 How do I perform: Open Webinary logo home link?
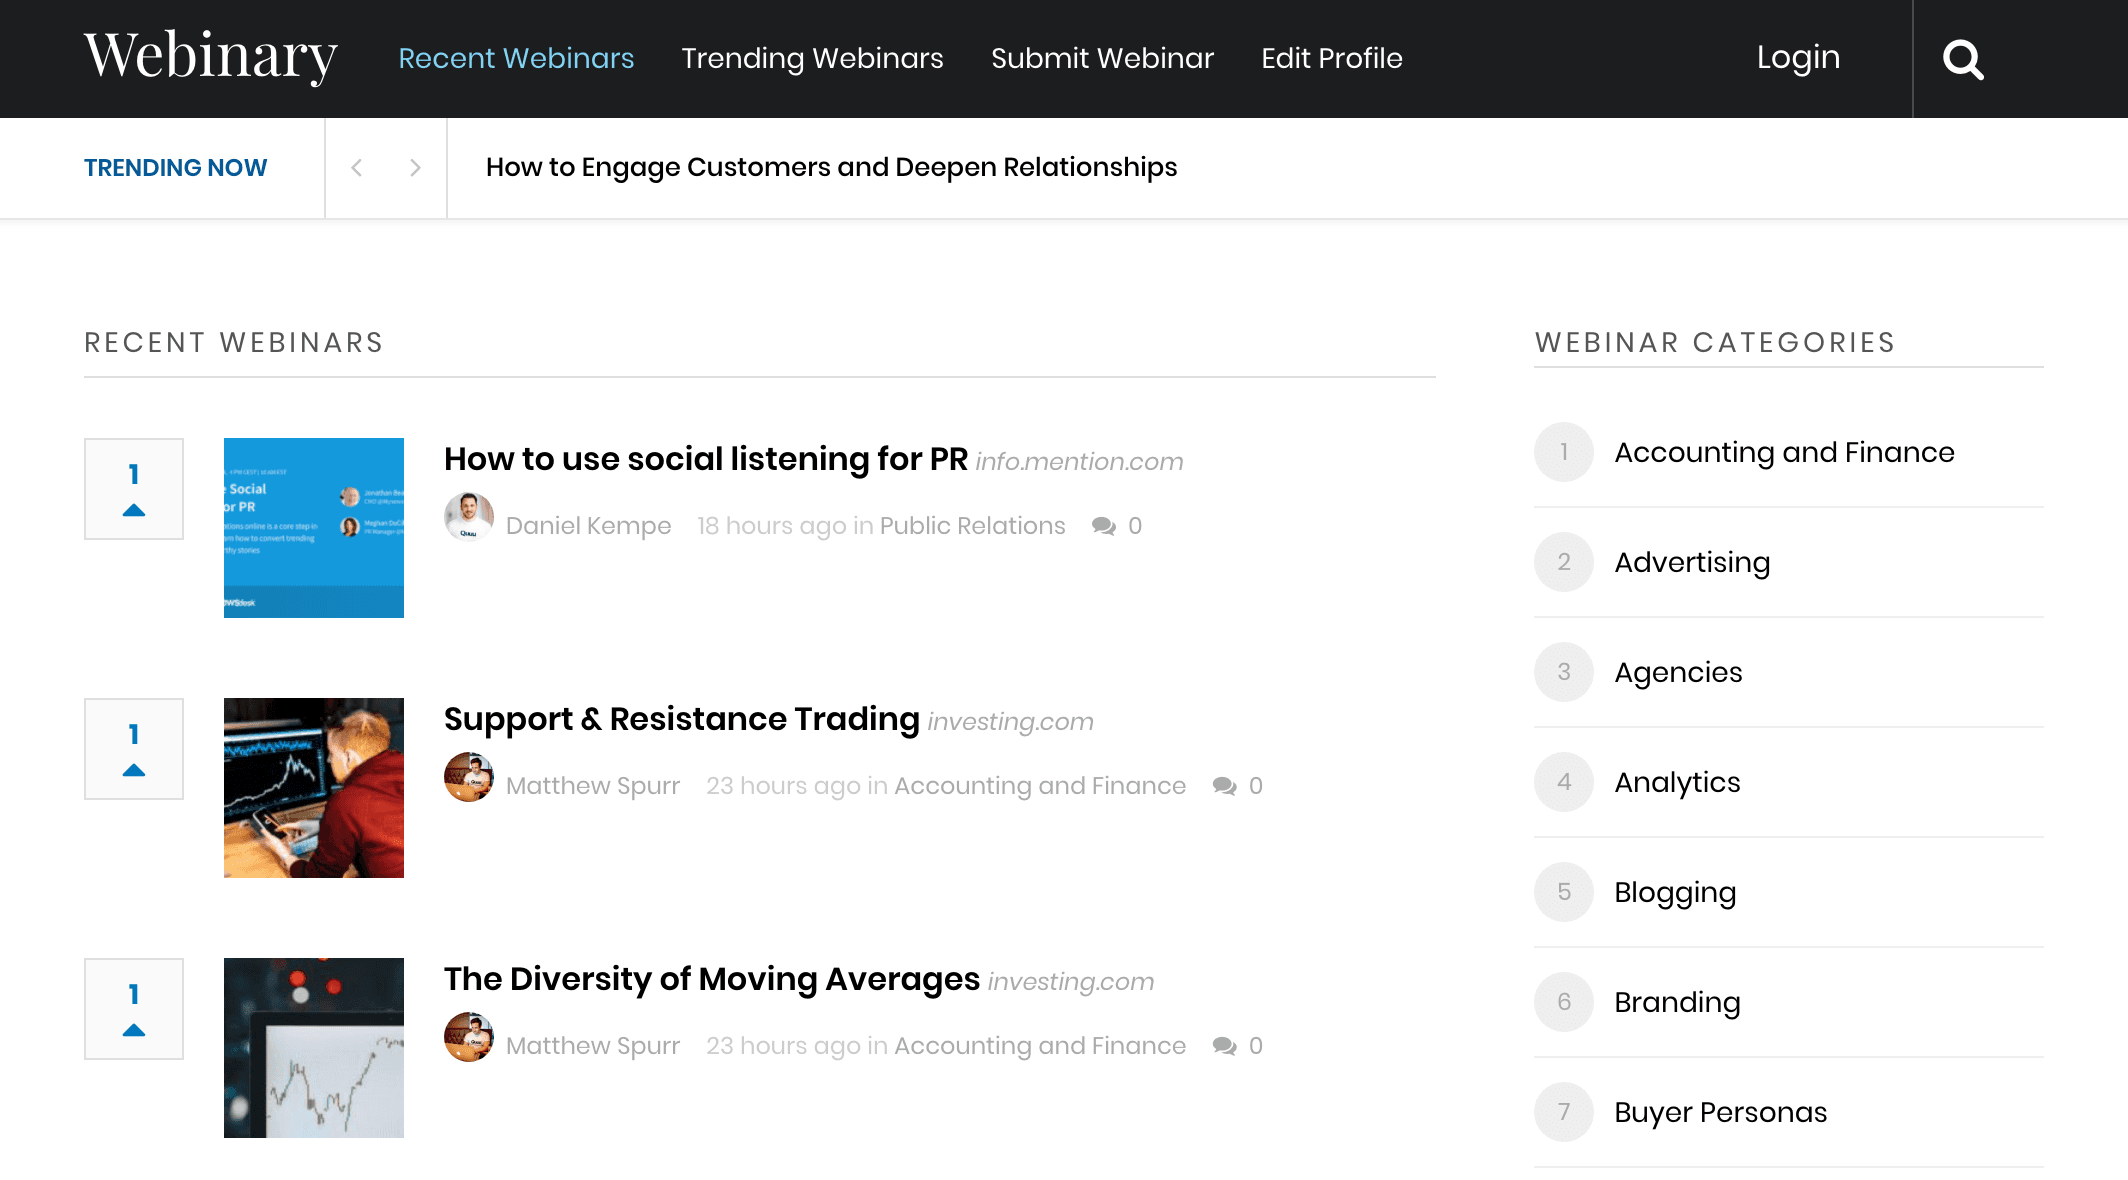click(x=211, y=56)
